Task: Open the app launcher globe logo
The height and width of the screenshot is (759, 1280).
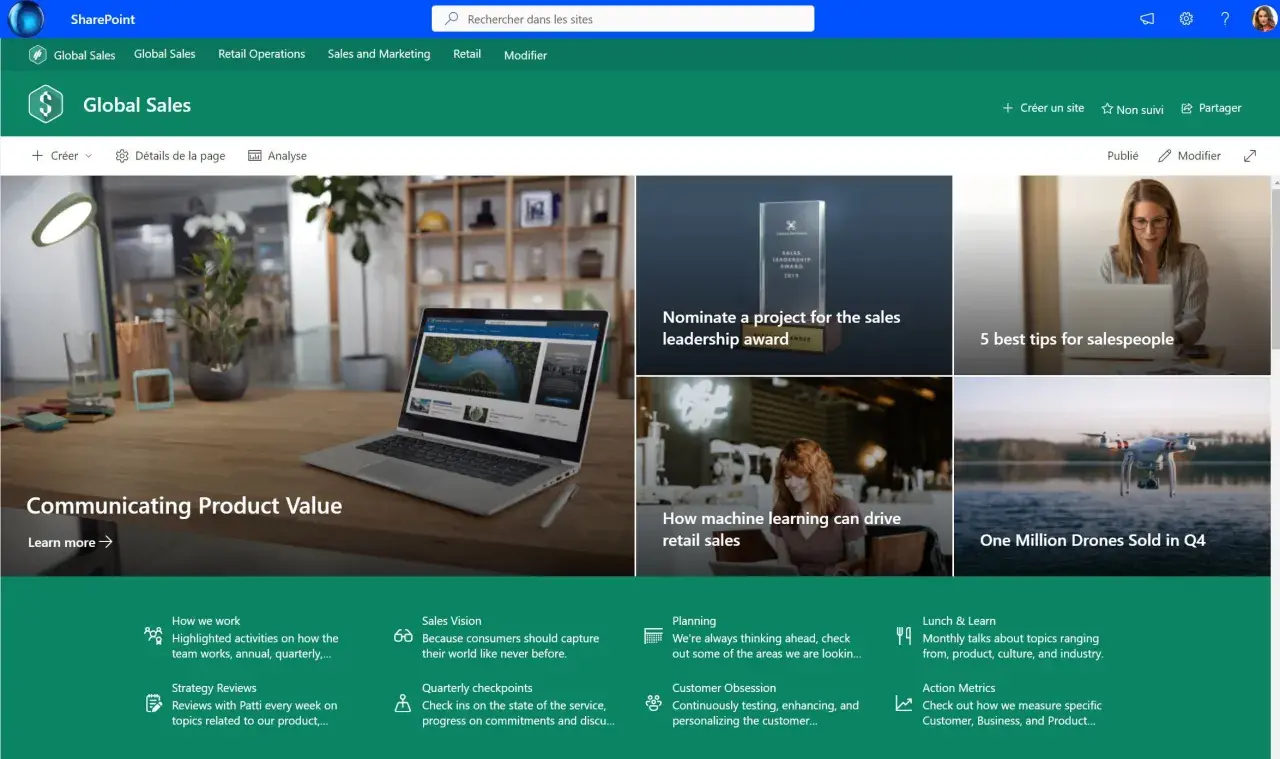Action: pyautogui.click(x=26, y=19)
